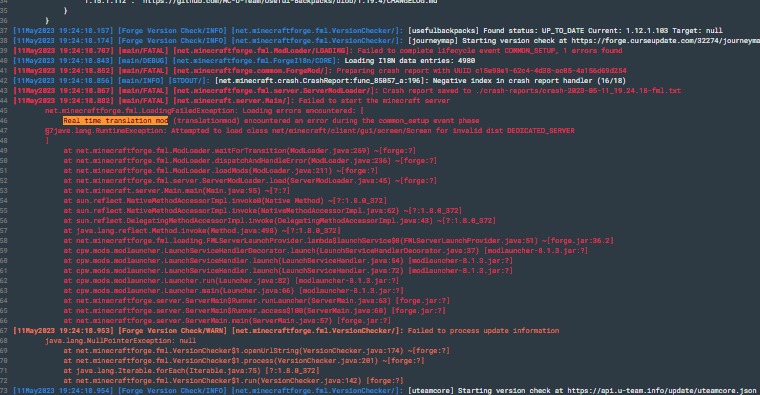The image size is (760, 395).
Task: Click '[usefulbackpacks] Found status: UP_TO_DATE' text
Action: (x=489, y=31)
